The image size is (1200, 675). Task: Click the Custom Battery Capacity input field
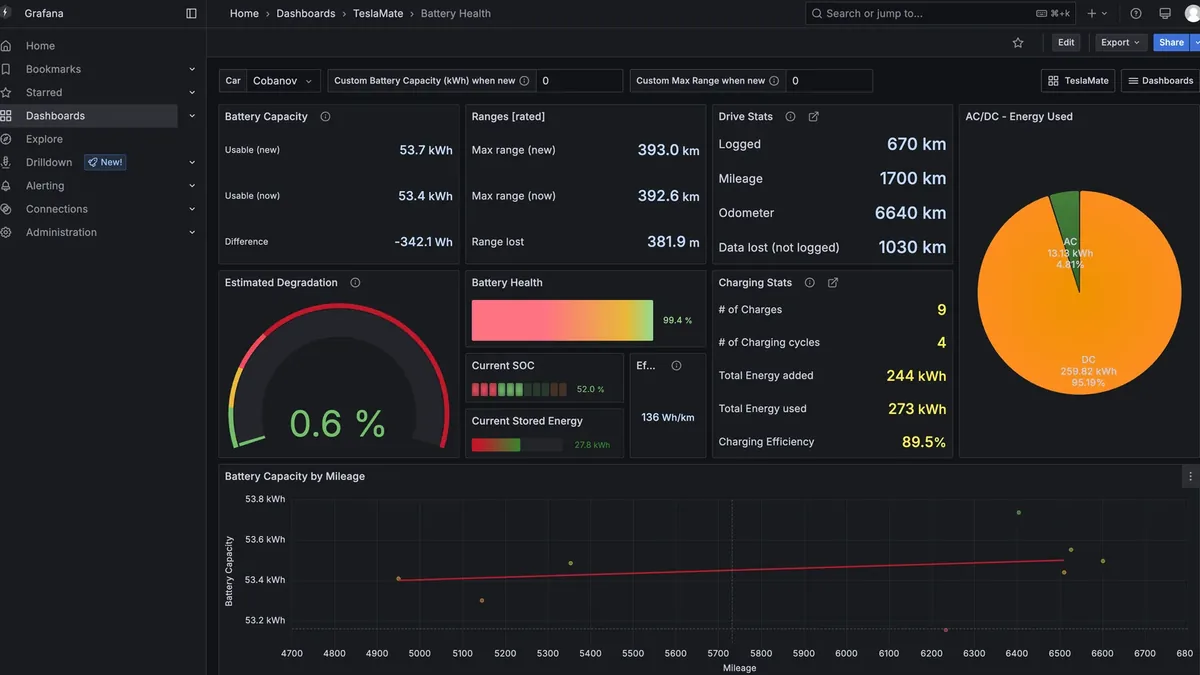580,81
